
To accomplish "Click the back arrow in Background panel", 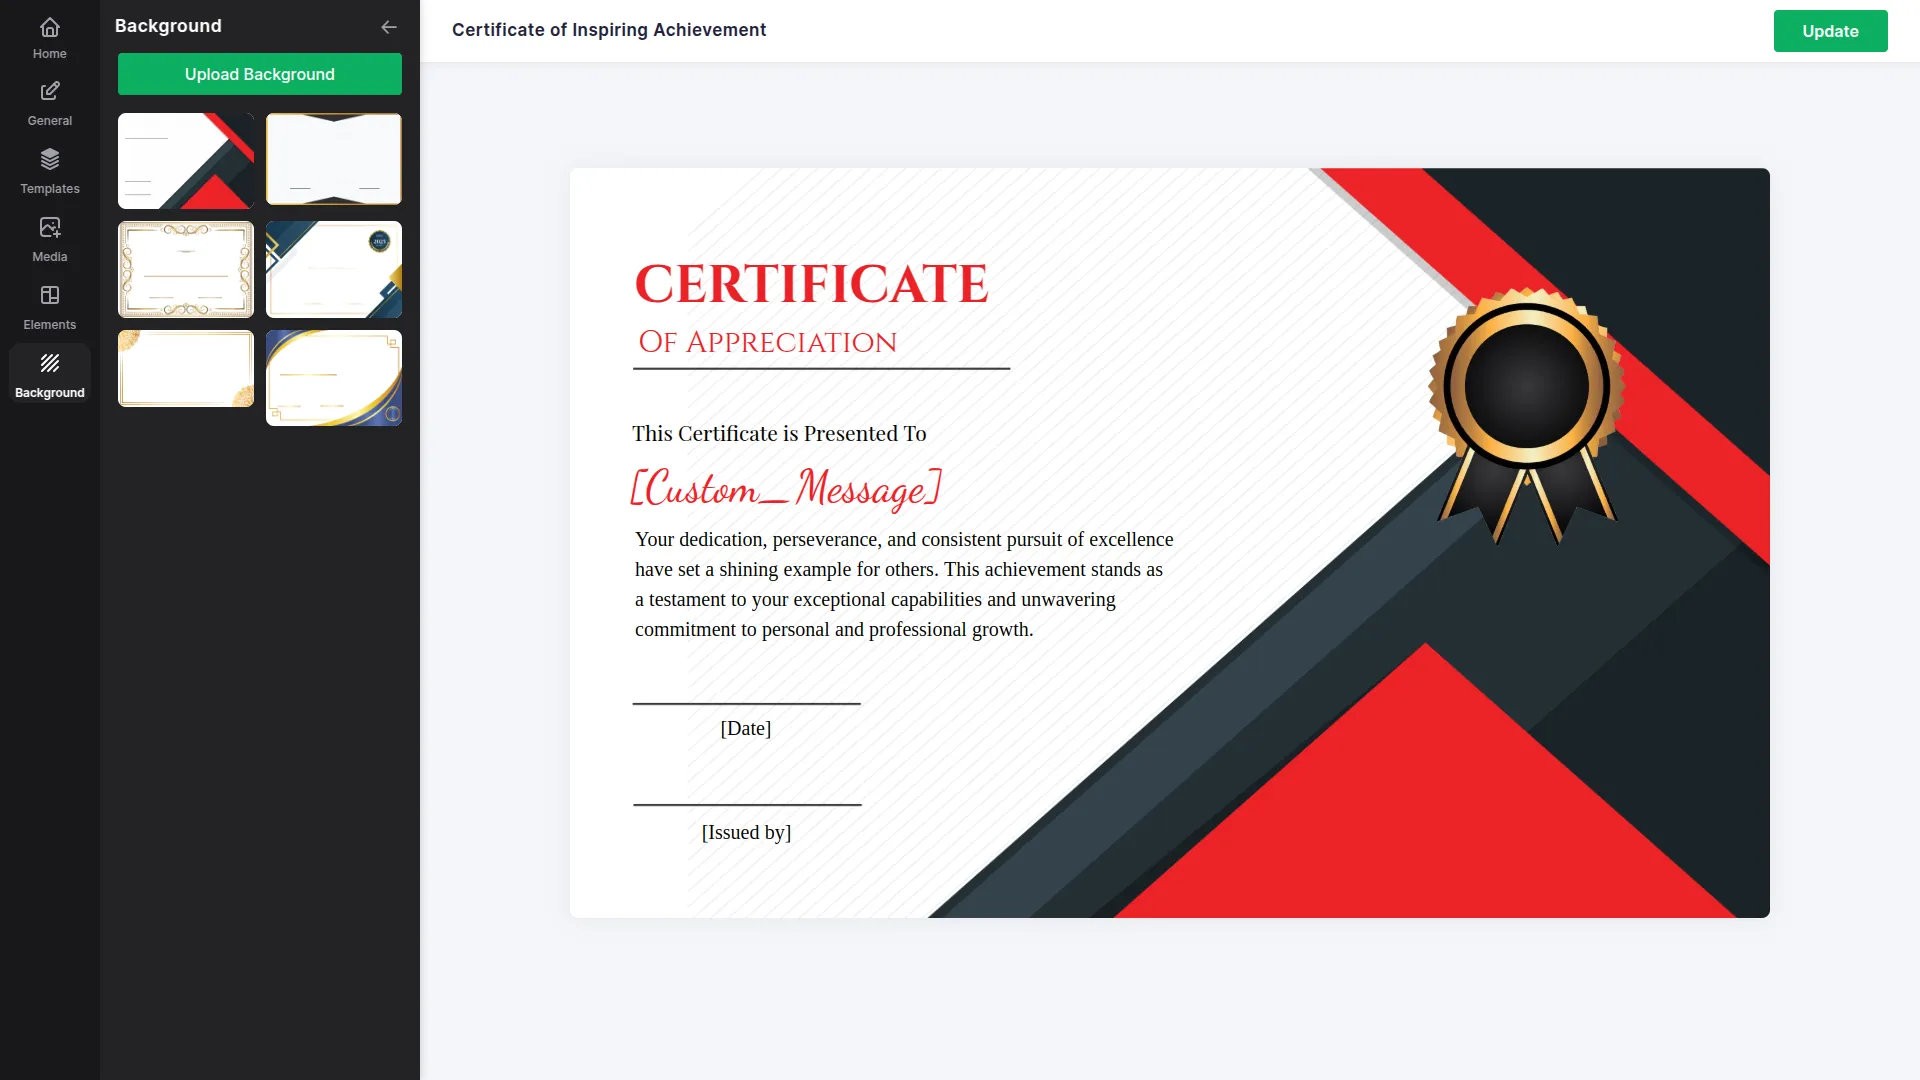I will coord(389,27).
